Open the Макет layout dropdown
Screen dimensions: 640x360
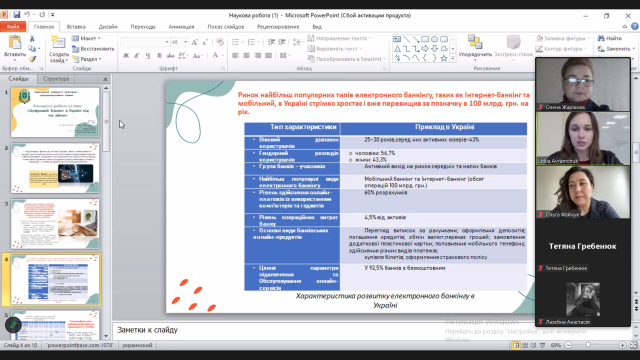(x=87, y=38)
